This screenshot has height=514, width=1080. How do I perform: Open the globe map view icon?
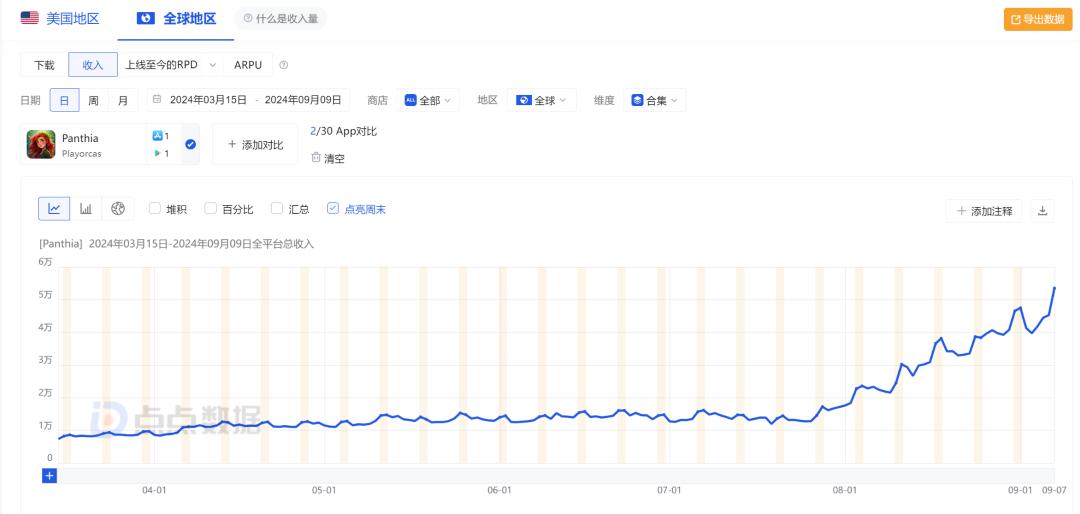(118, 209)
